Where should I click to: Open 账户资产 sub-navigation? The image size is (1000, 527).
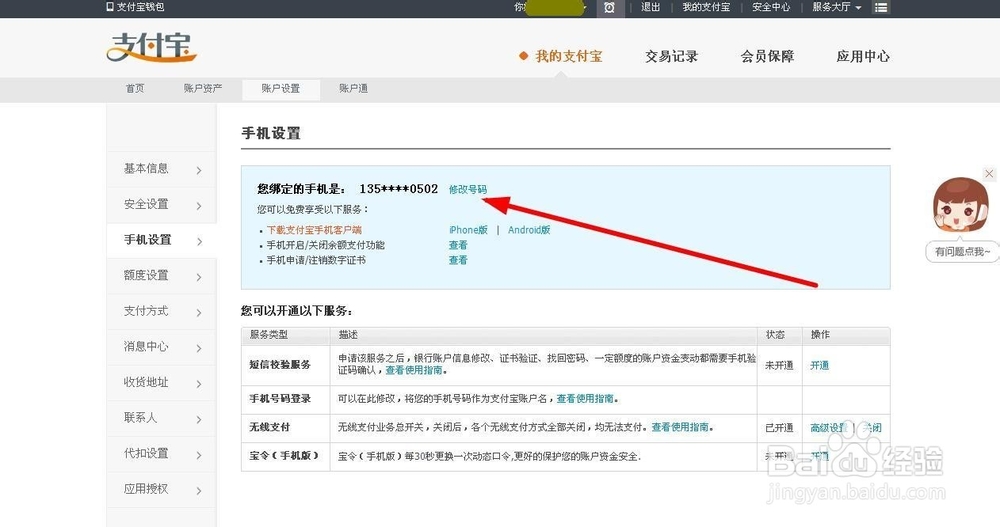(203, 89)
